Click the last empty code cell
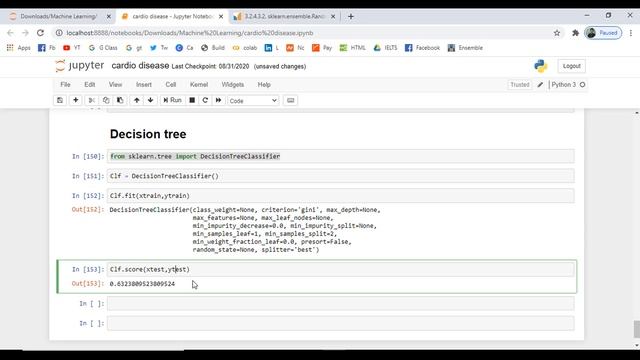The image size is (640, 360). pos(340,323)
